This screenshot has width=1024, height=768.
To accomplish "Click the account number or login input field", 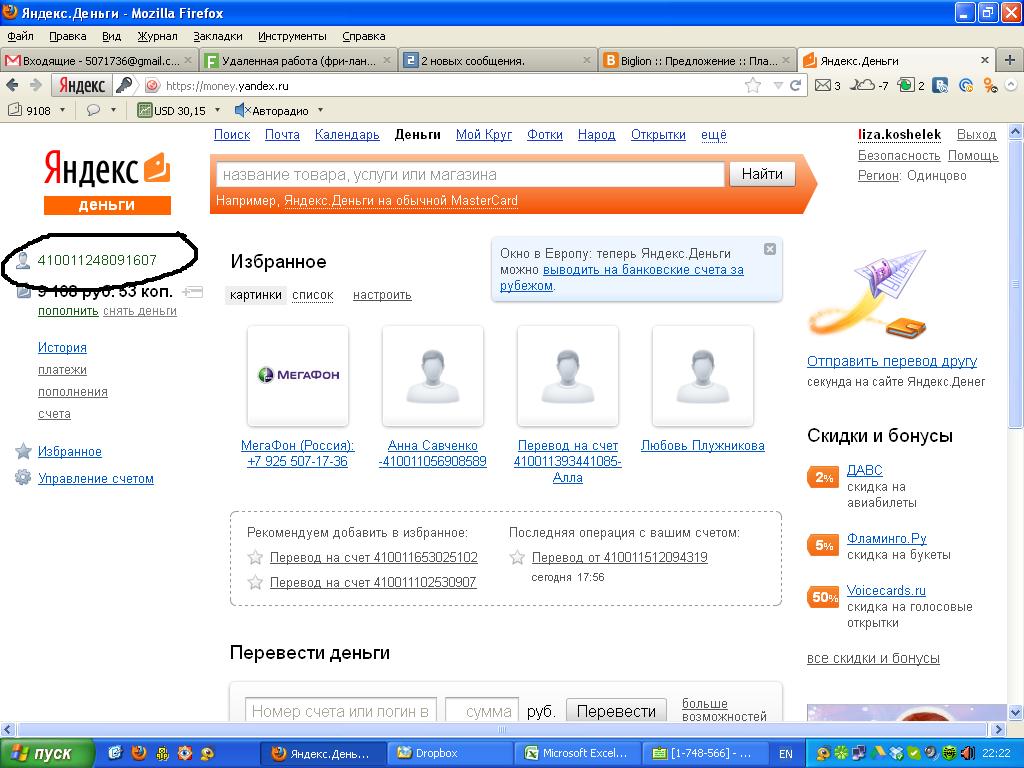I will pyautogui.click(x=340, y=711).
